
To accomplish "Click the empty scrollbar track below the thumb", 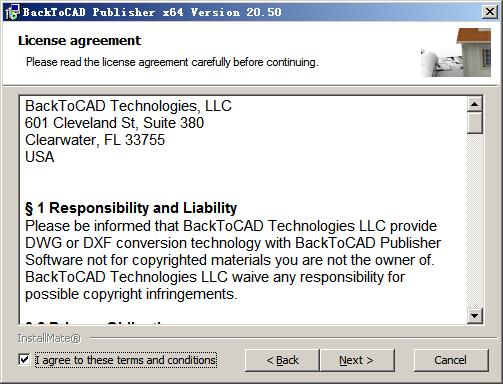I will tap(475, 220).
